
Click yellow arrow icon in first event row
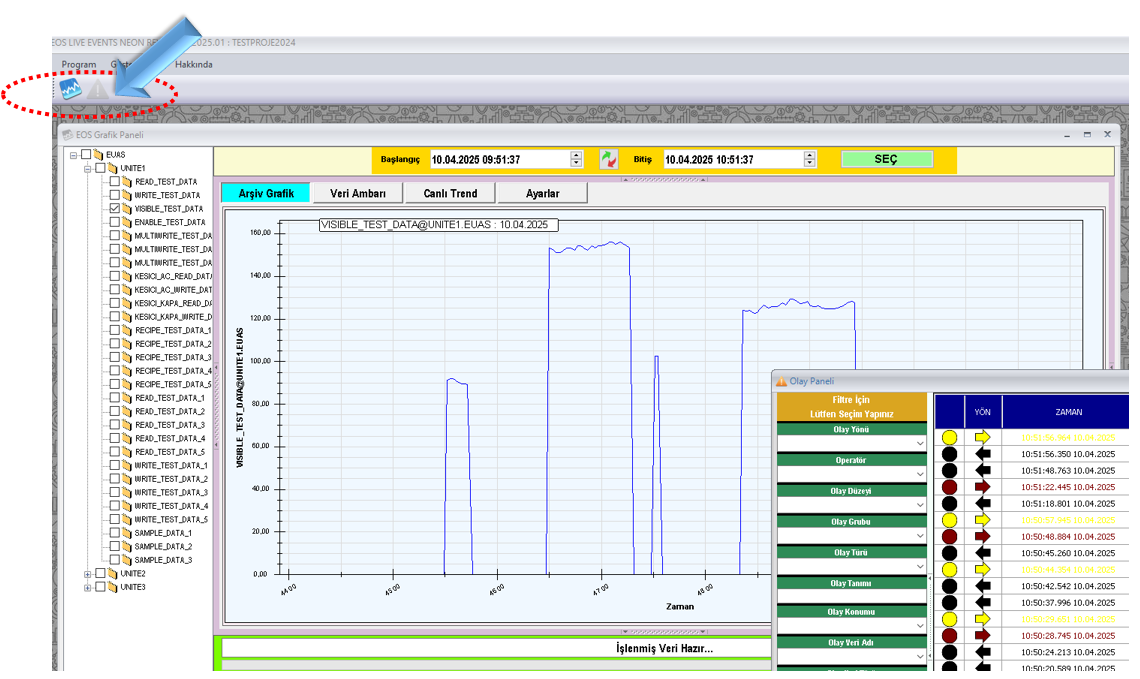(x=982, y=438)
